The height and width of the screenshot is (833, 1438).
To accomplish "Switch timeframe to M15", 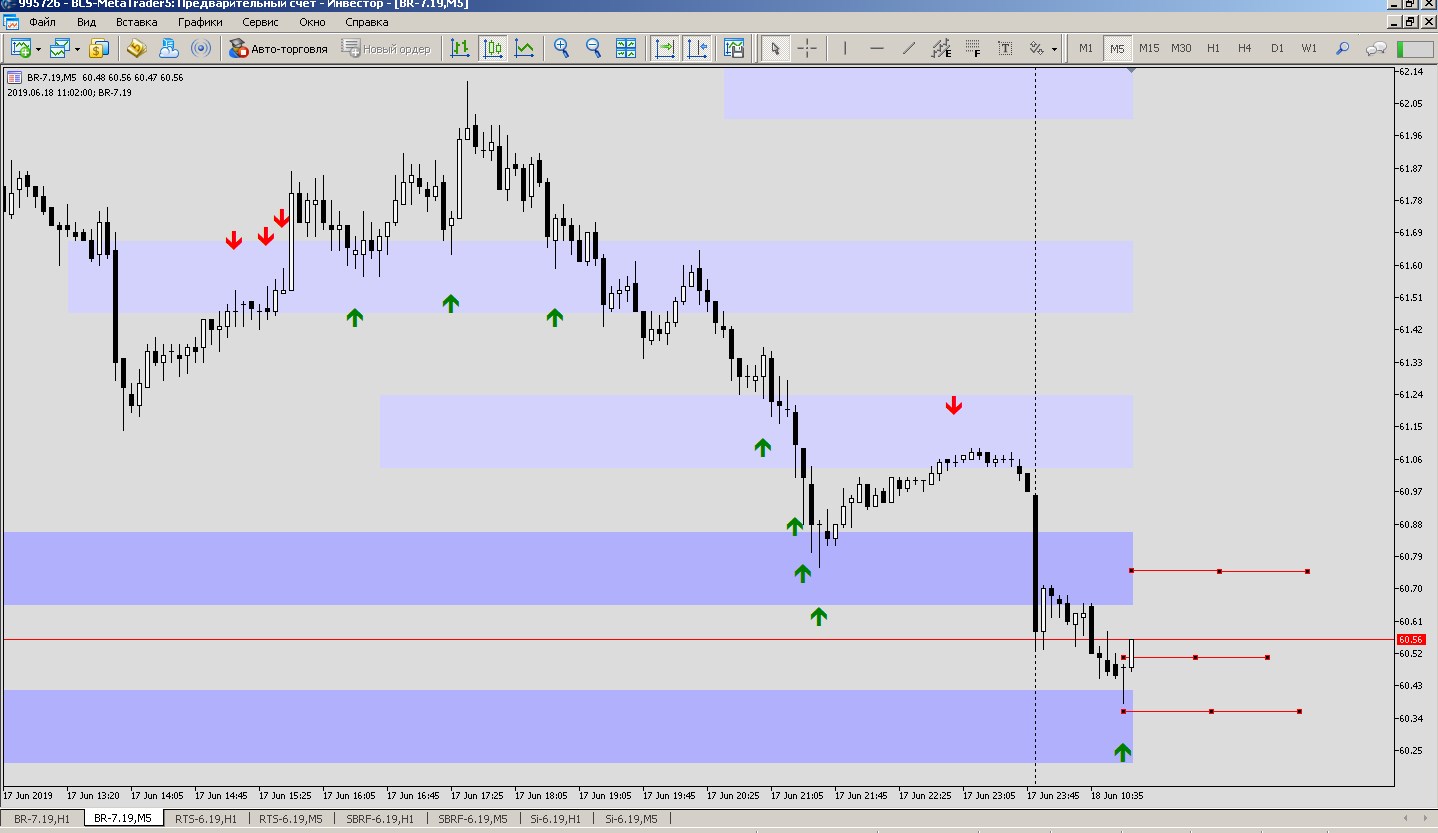I will pos(1149,48).
